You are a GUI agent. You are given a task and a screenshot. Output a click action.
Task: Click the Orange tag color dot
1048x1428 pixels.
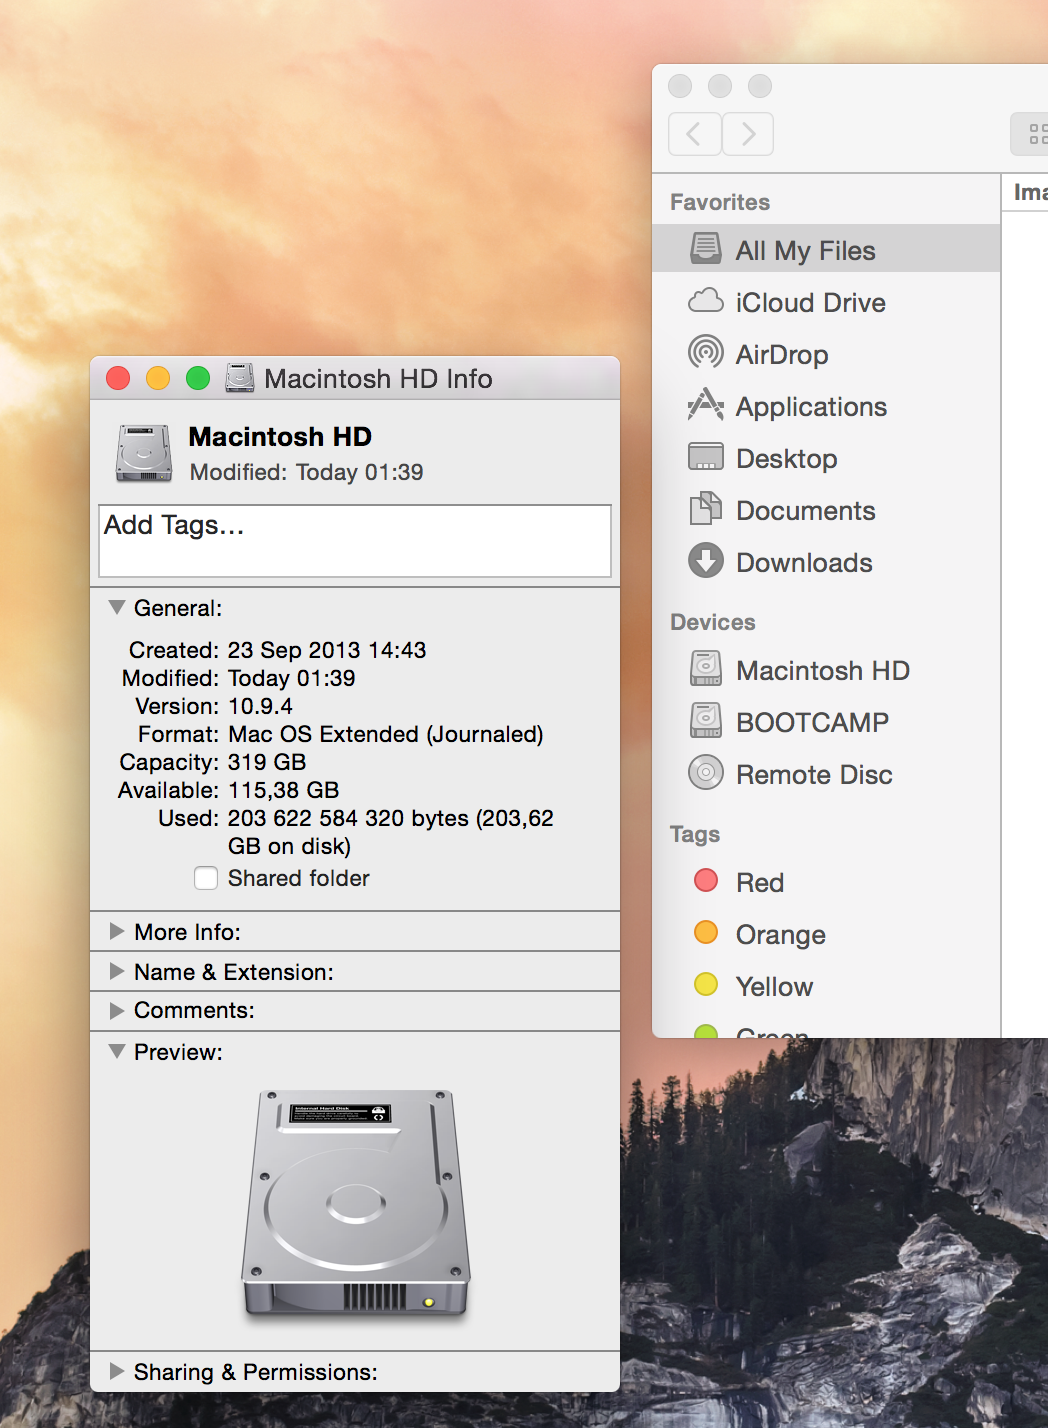[x=706, y=932]
